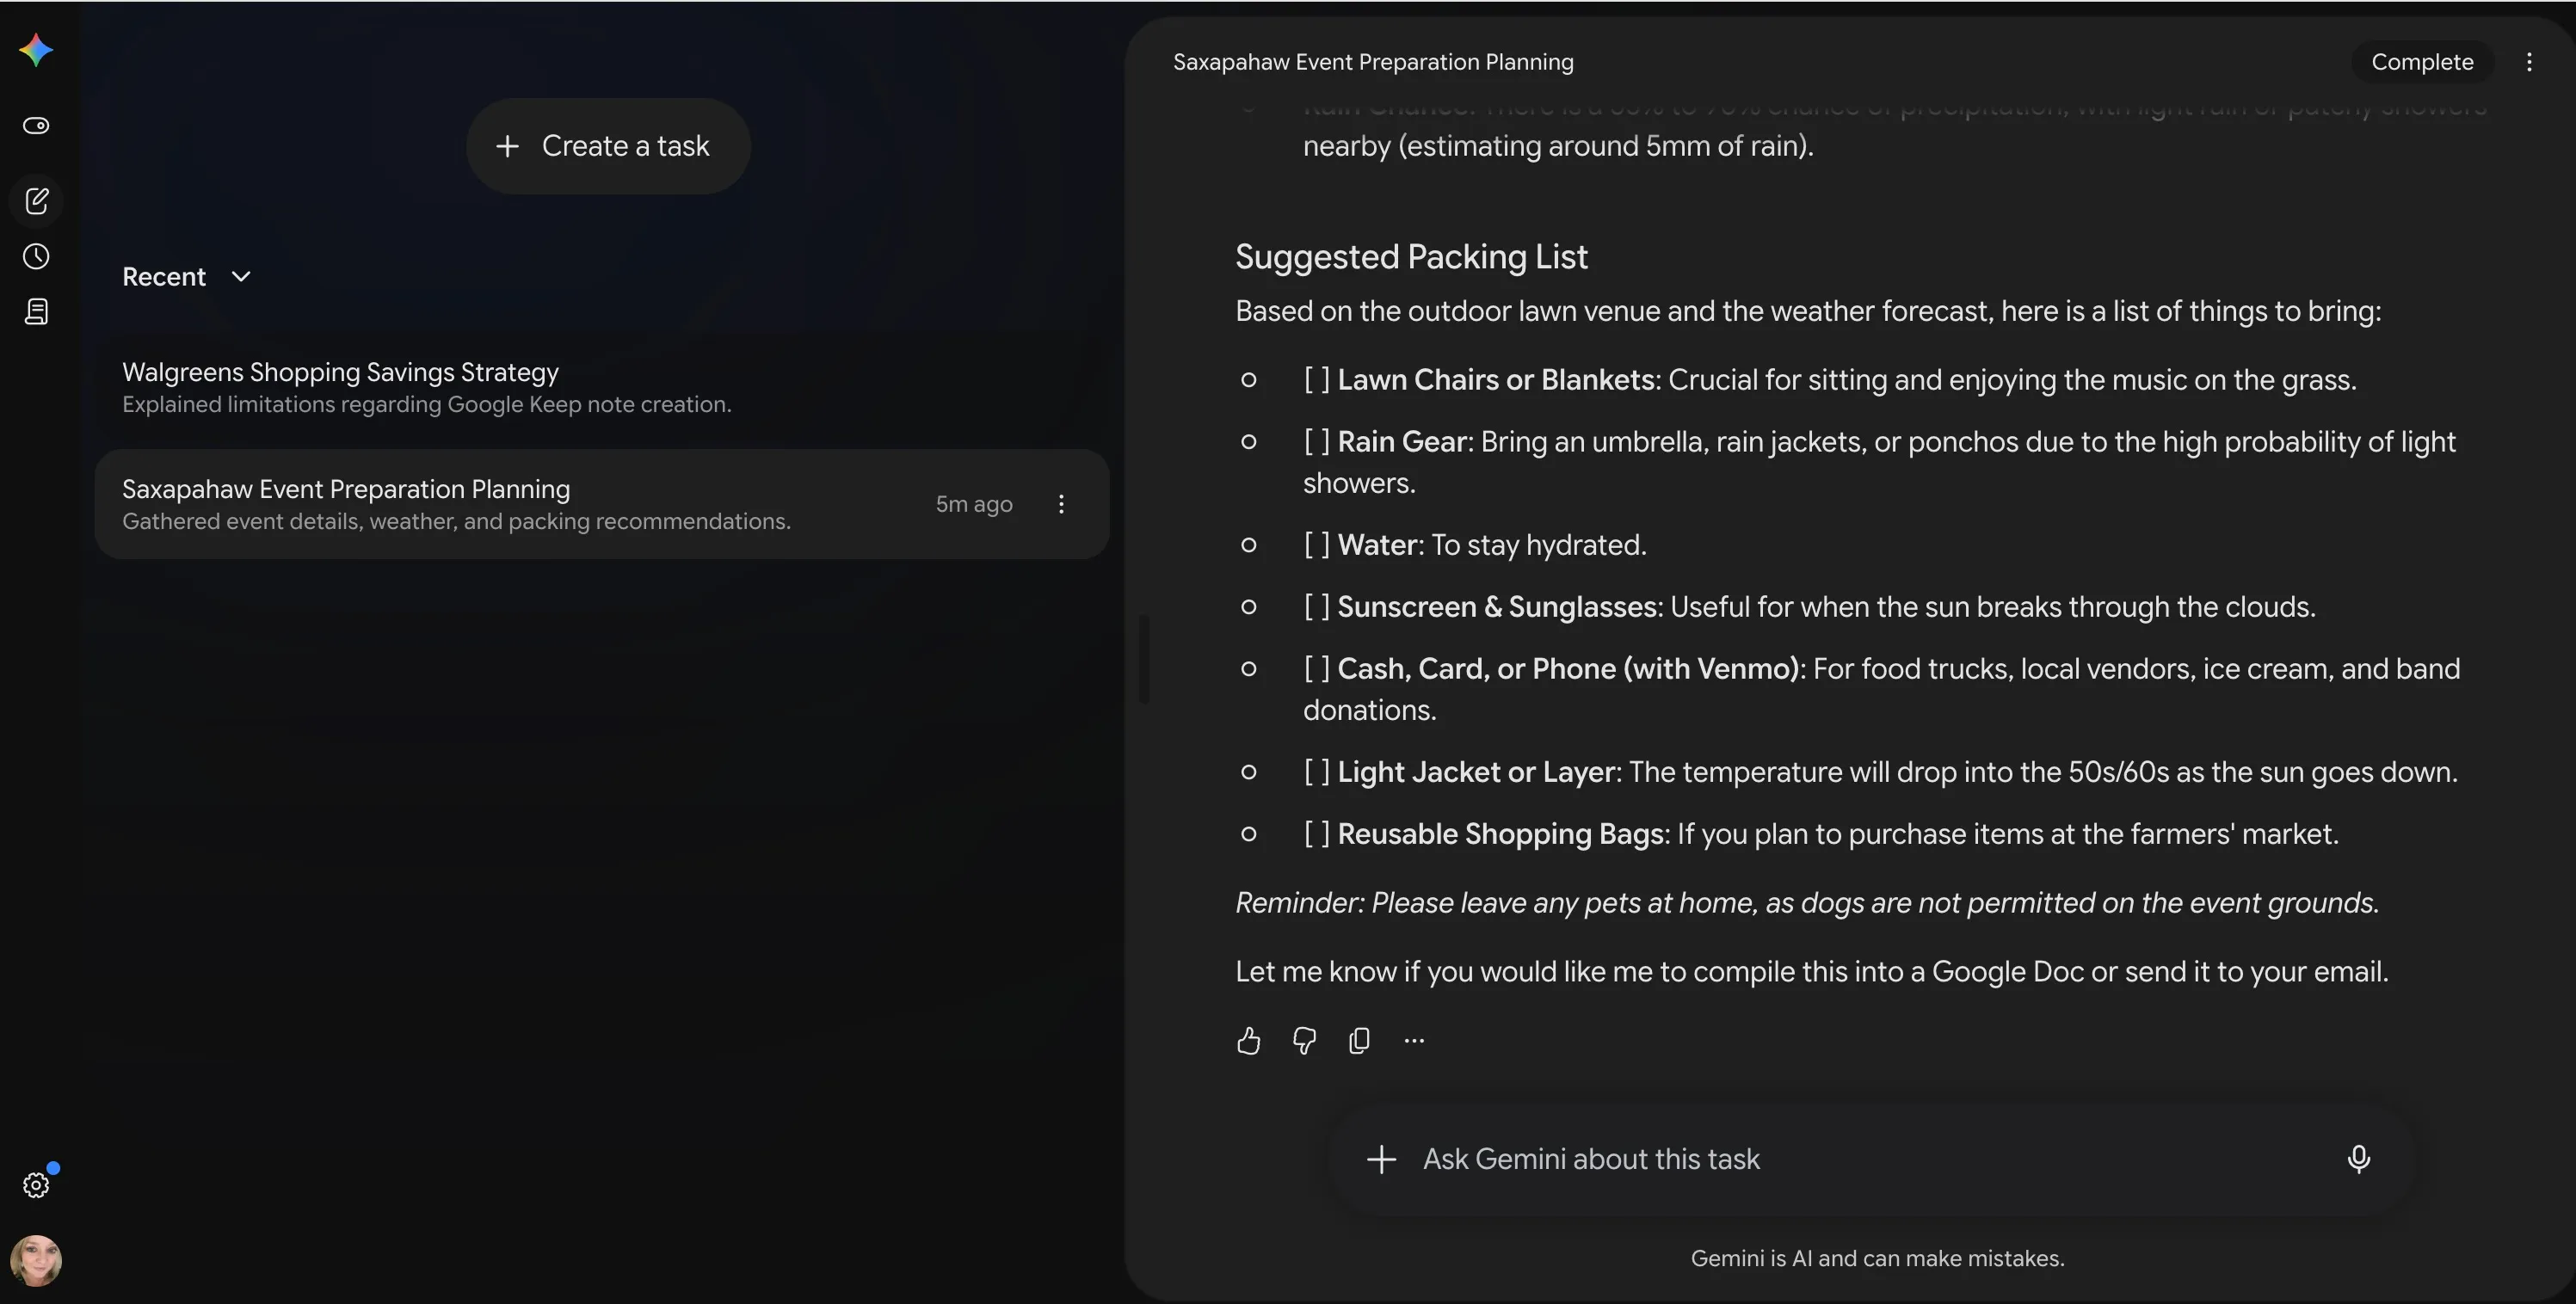Click the 'Suggested Packing List' heading
This screenshot has height=1304, width=2576.
click(1411, 257)
